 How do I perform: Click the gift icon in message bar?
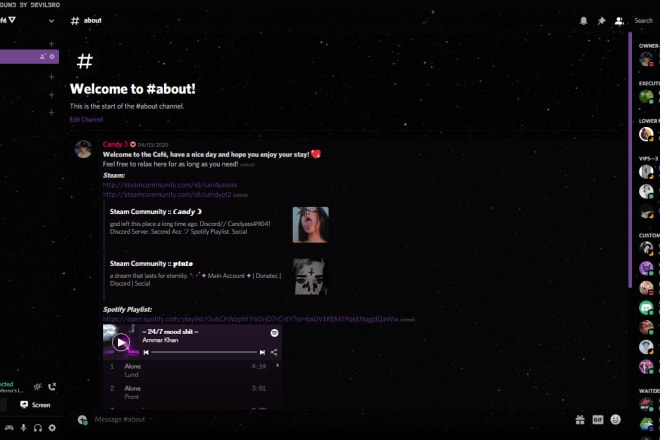[x=580, y=419]
